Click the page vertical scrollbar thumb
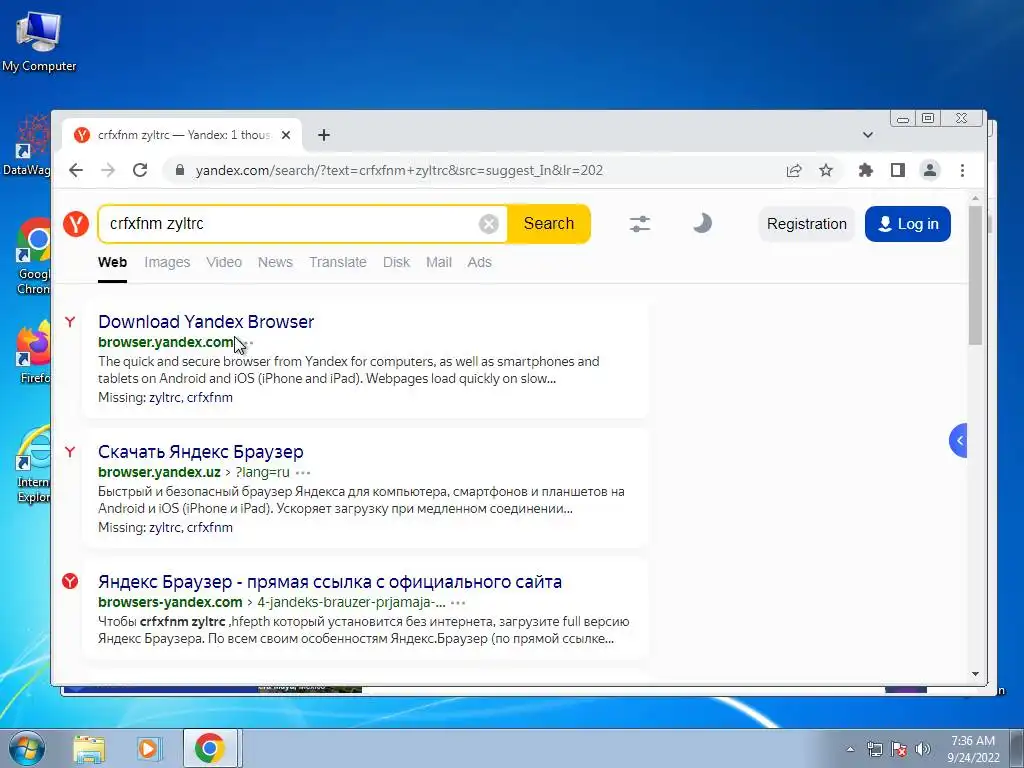 [x=975, y=275]
